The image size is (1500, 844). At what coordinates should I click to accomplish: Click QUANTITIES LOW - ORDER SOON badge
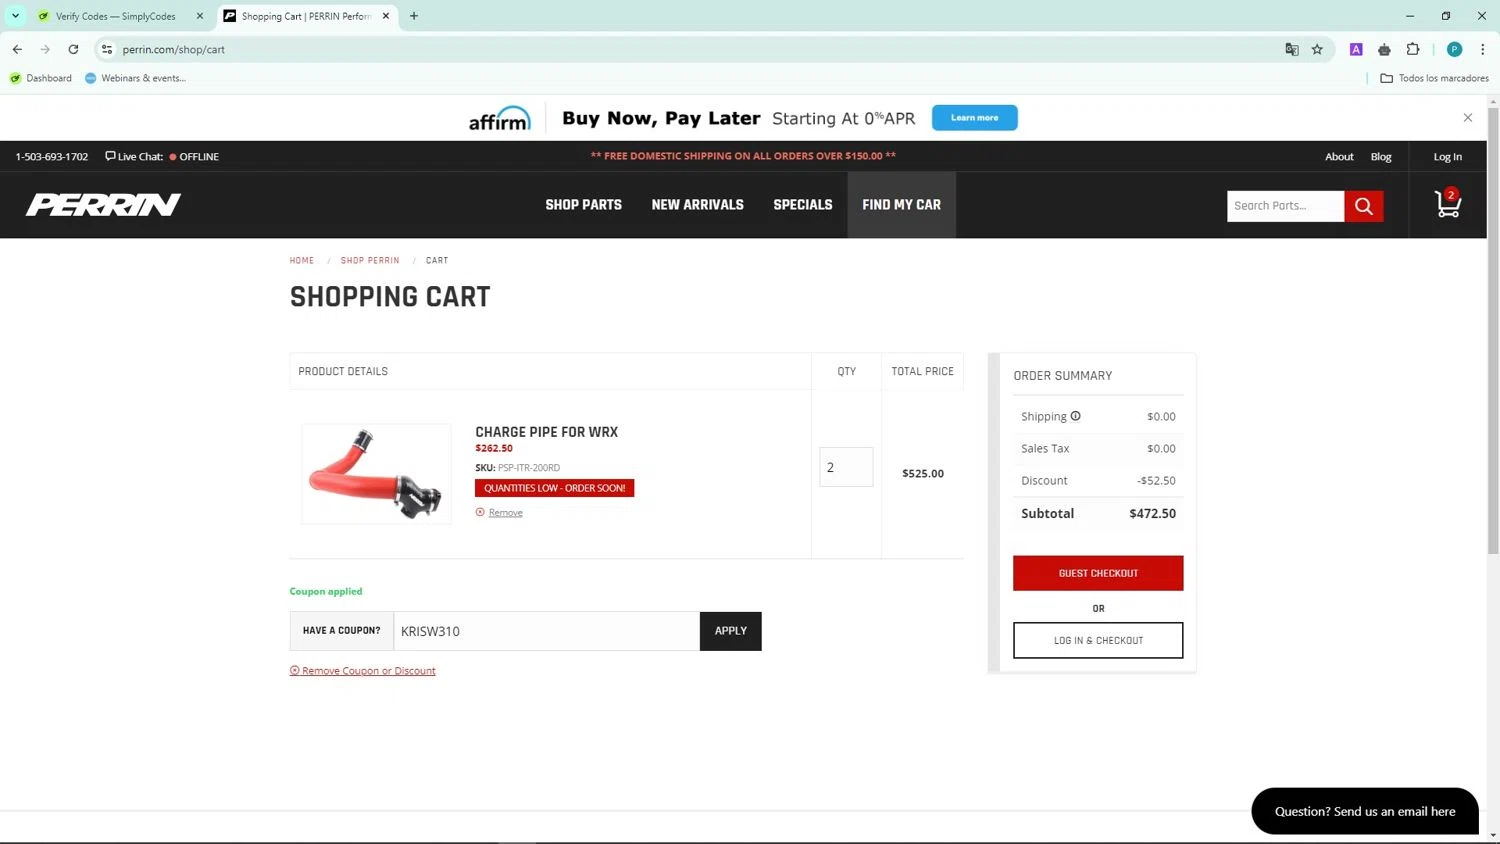(x=554, y=488)
